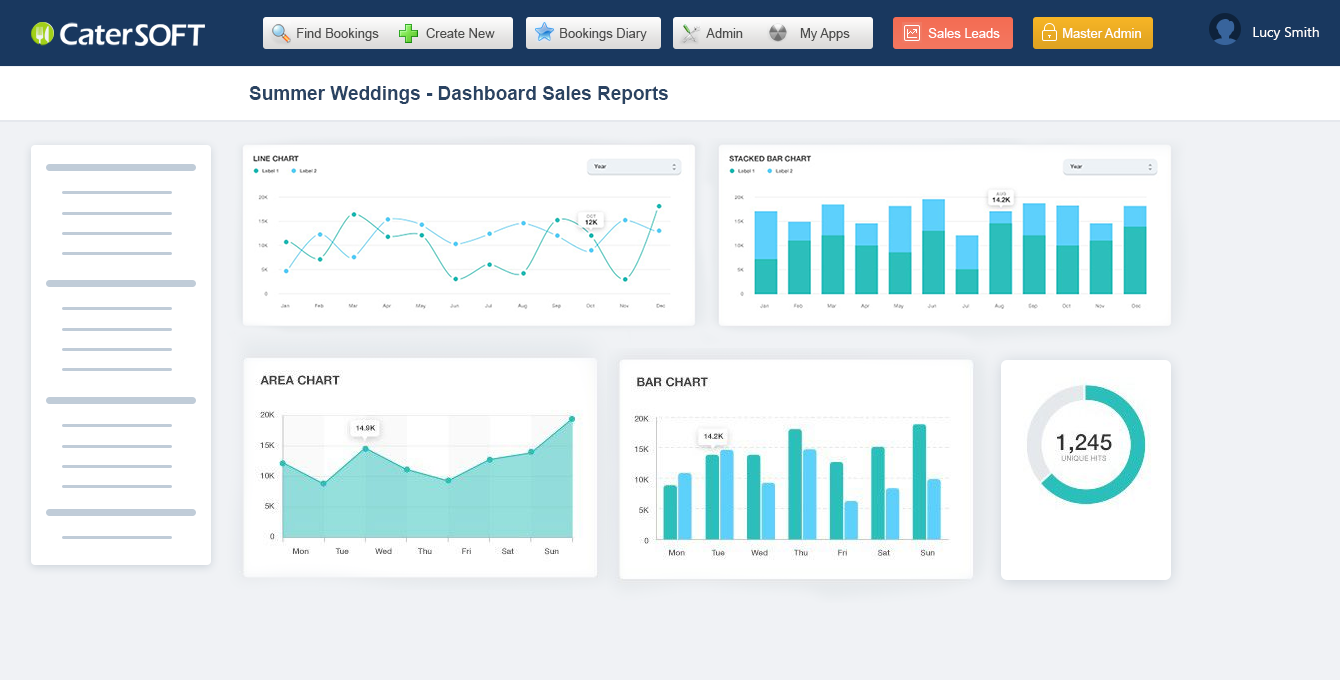Viewport: 1340px width, 680px height.
Task: Click the Master Admin button
Action: click(1093, 32)
